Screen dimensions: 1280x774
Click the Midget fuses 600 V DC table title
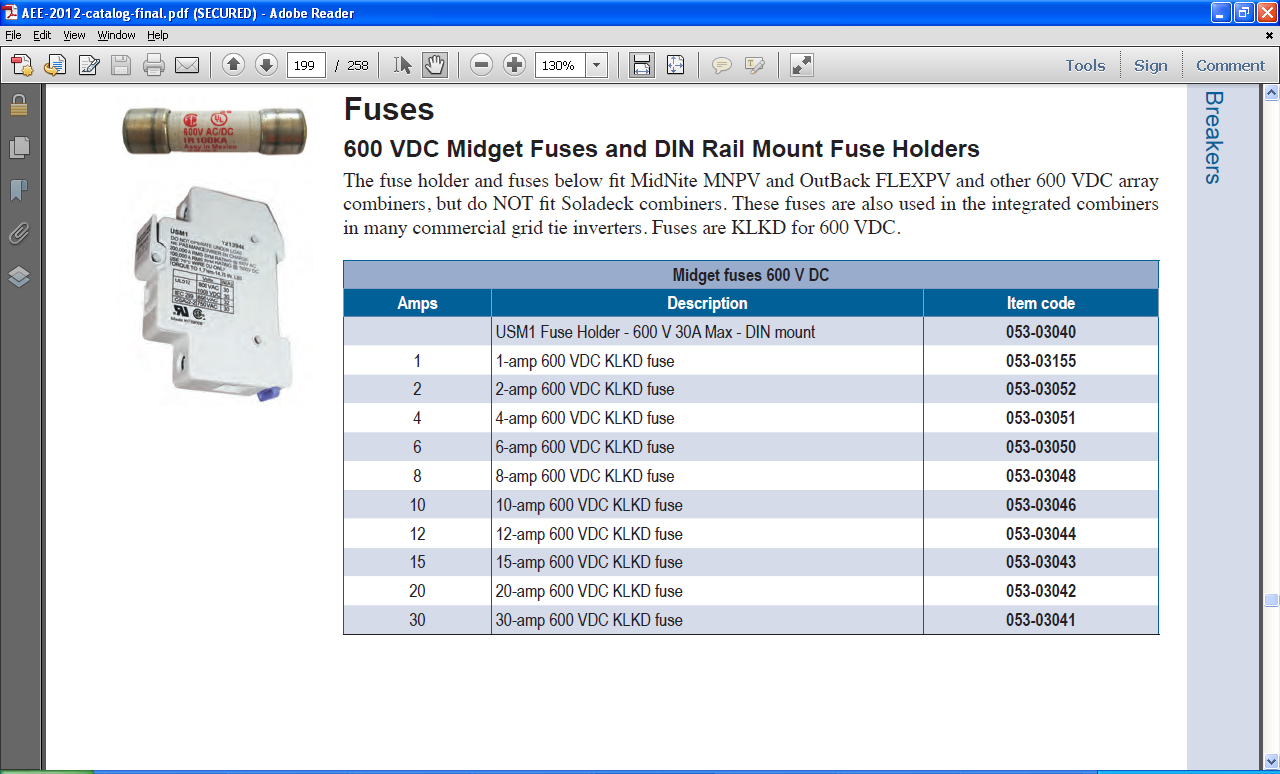tap(750, 275)
